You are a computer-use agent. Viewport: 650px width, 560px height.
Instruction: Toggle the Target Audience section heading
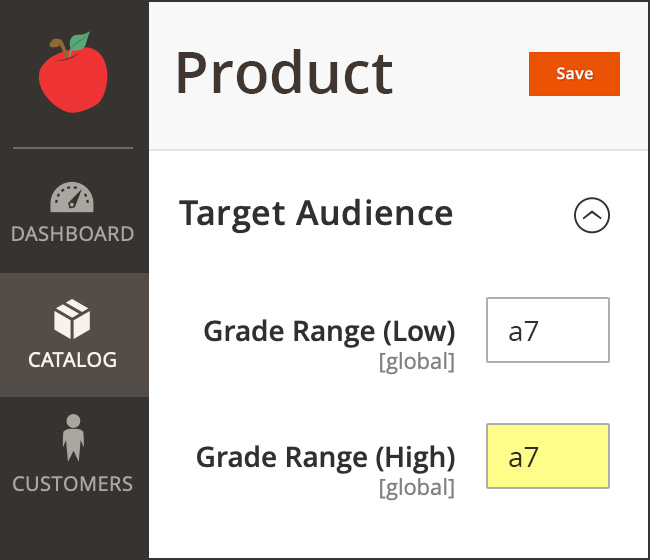click(316, 213)
